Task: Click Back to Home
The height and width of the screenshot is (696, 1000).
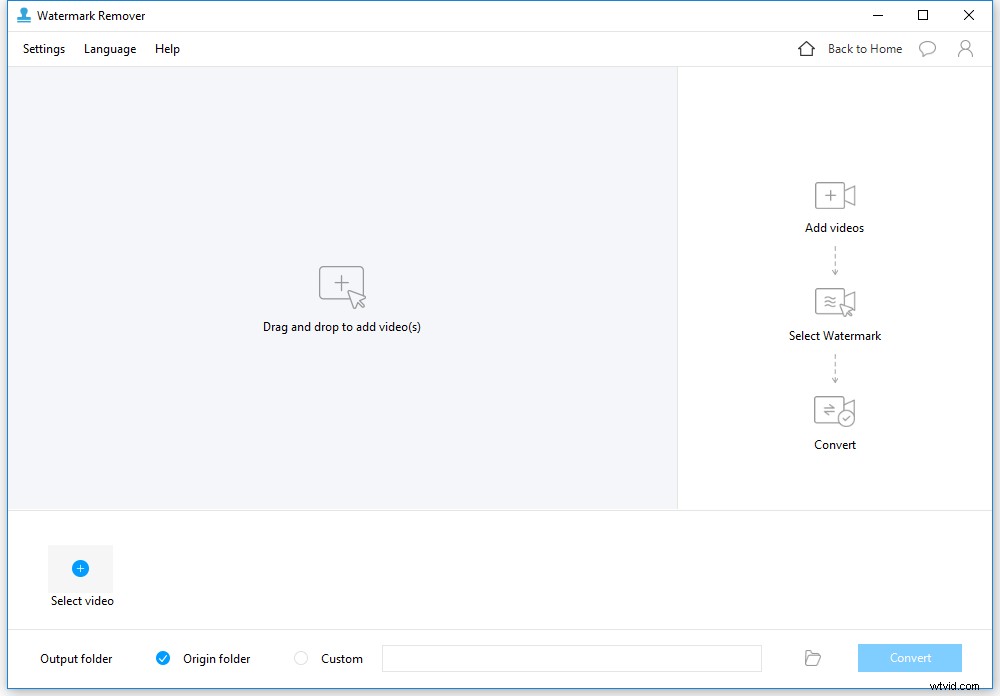Action: pos(864,48)
